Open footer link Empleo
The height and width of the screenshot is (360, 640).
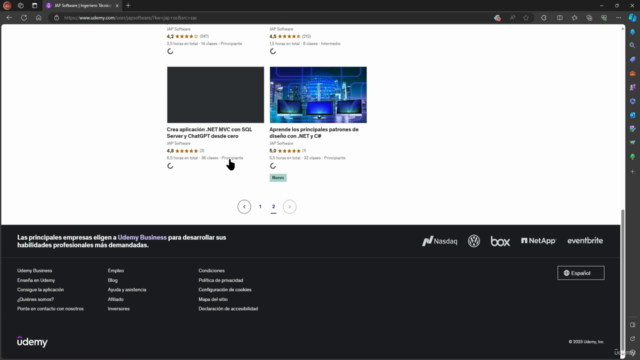(x=116, y=271)
